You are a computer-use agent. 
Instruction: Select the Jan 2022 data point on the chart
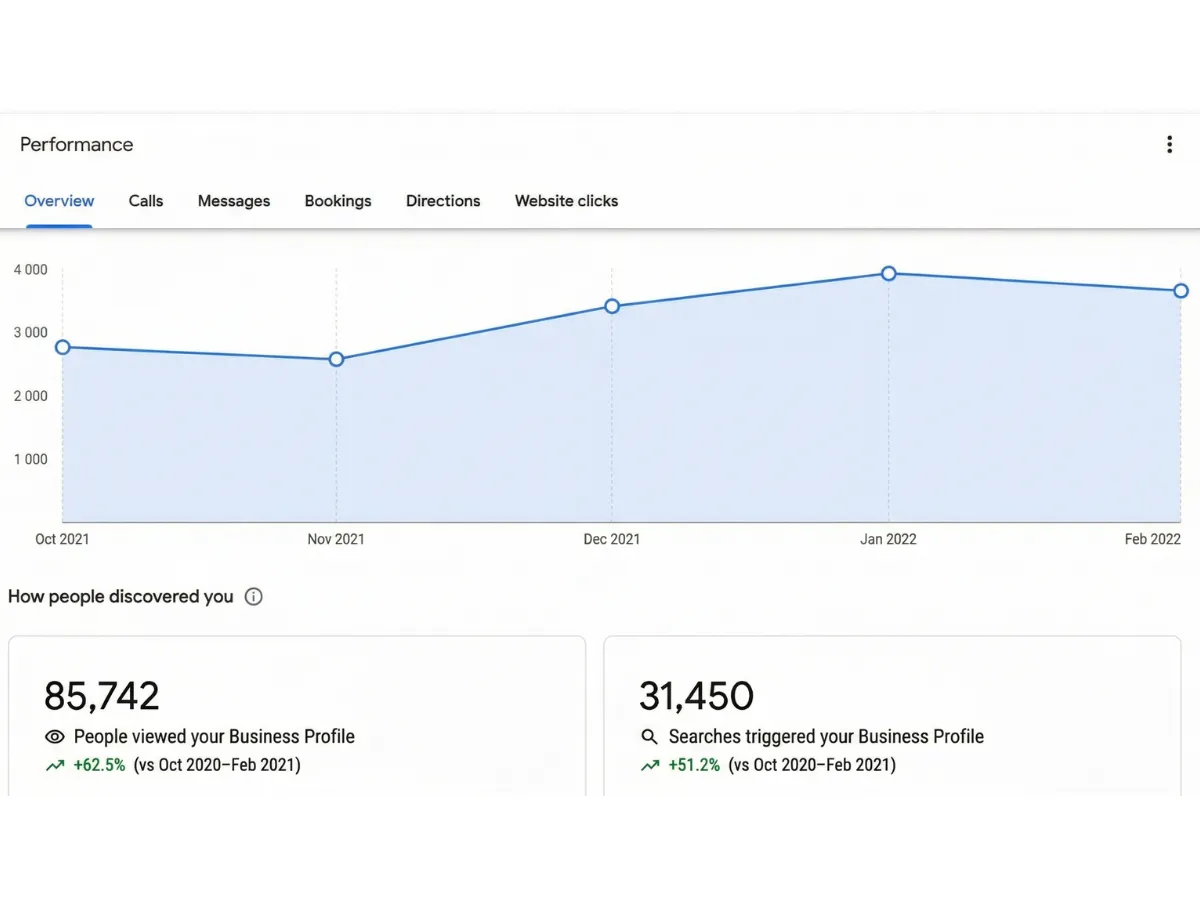(x=888, y=273)
